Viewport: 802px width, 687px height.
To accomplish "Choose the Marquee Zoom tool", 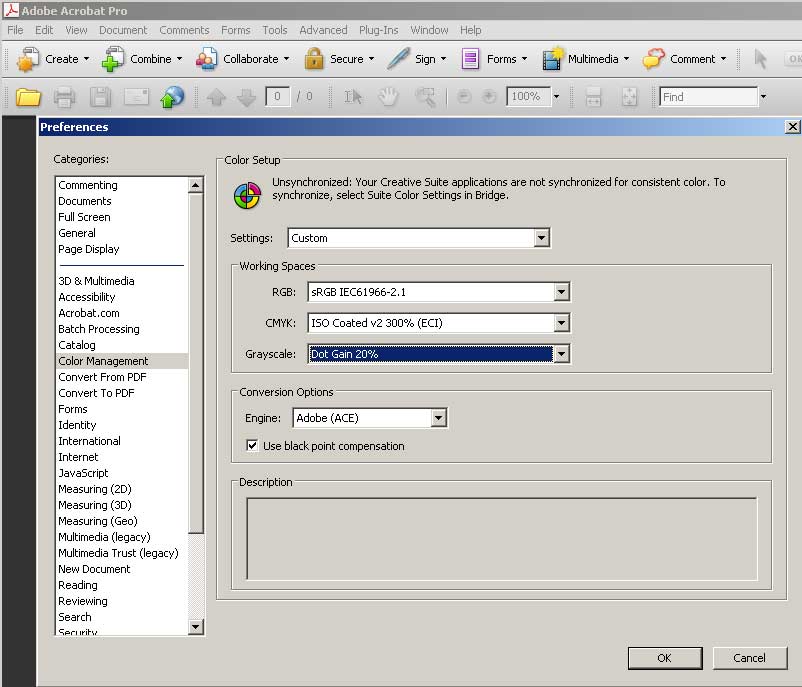I will pyautogui.click(x=426, y=97).
